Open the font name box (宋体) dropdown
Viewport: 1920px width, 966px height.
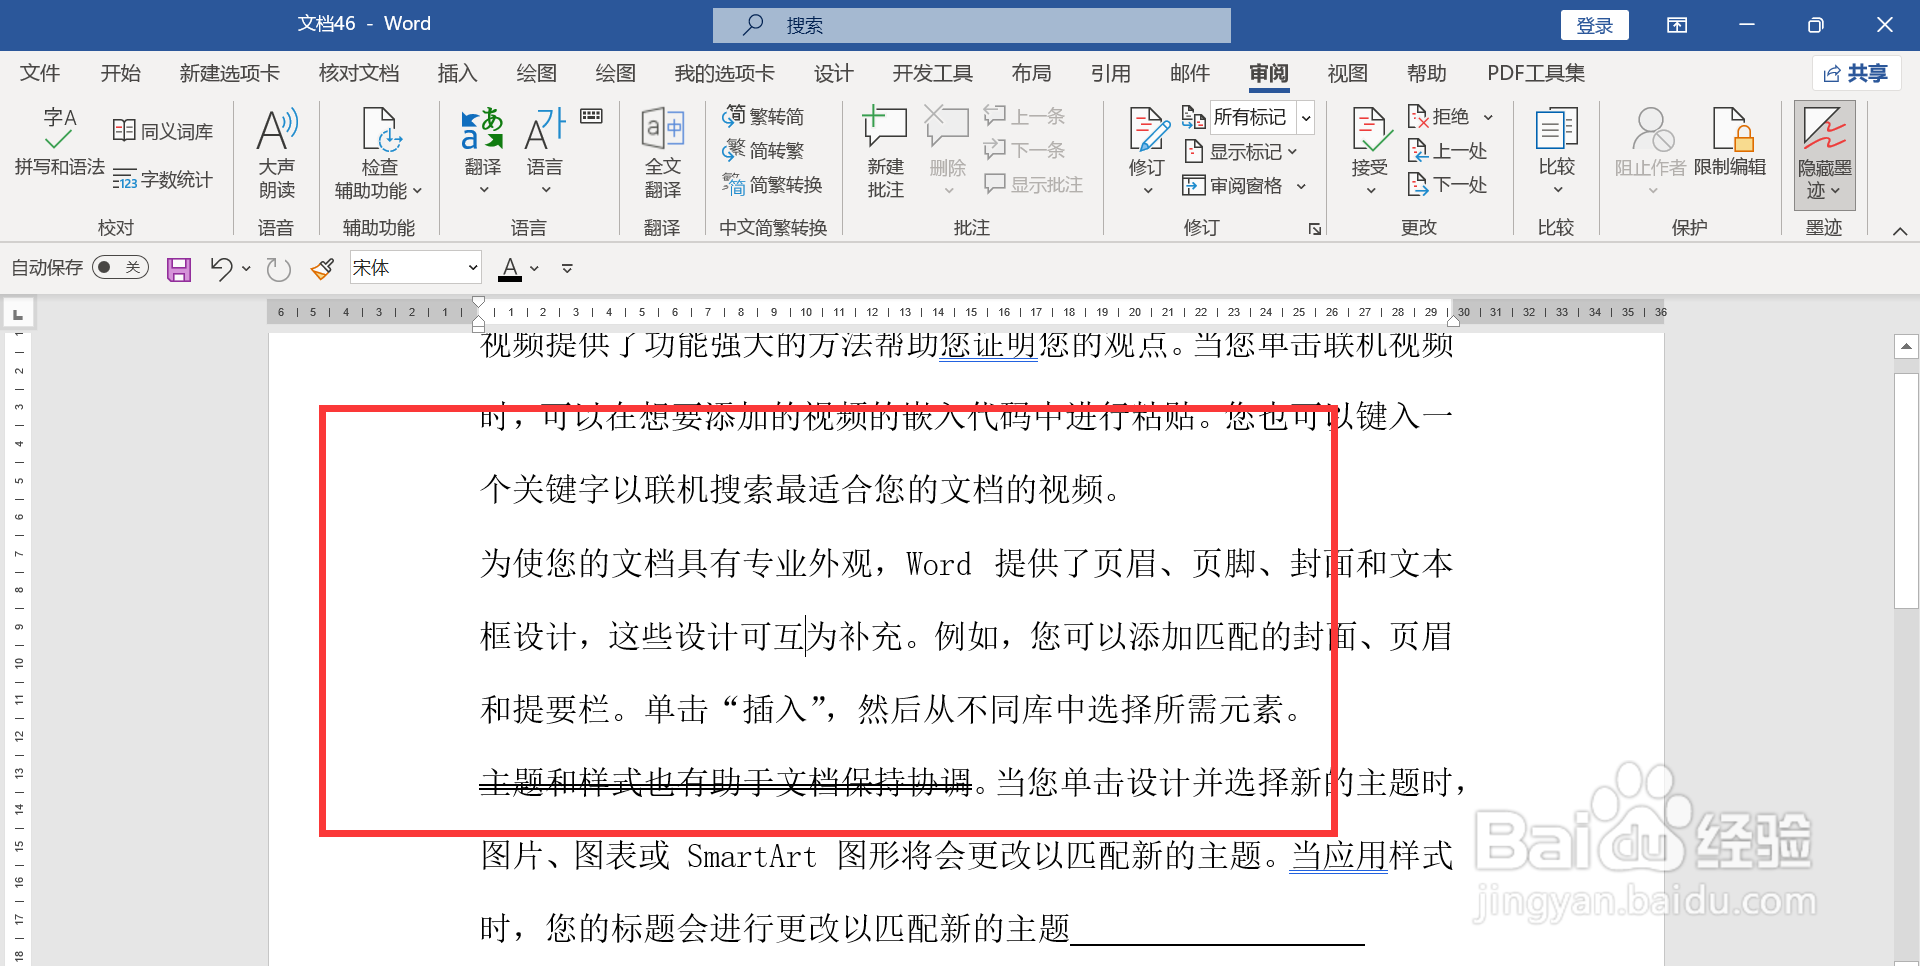(473, 268)
